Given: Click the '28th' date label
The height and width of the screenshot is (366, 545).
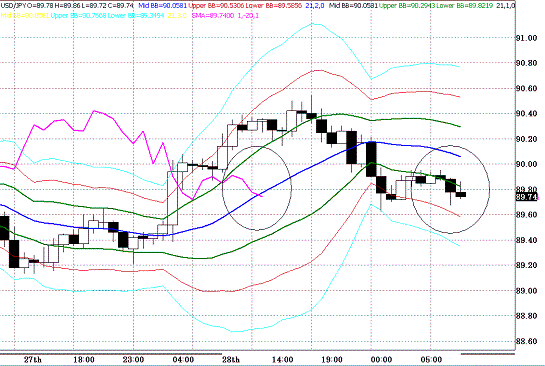Looking at the screenshot, I should pos(231,359).
